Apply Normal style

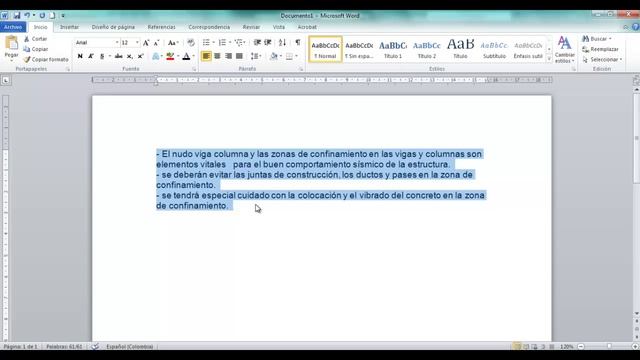click(x=325, y=49)
